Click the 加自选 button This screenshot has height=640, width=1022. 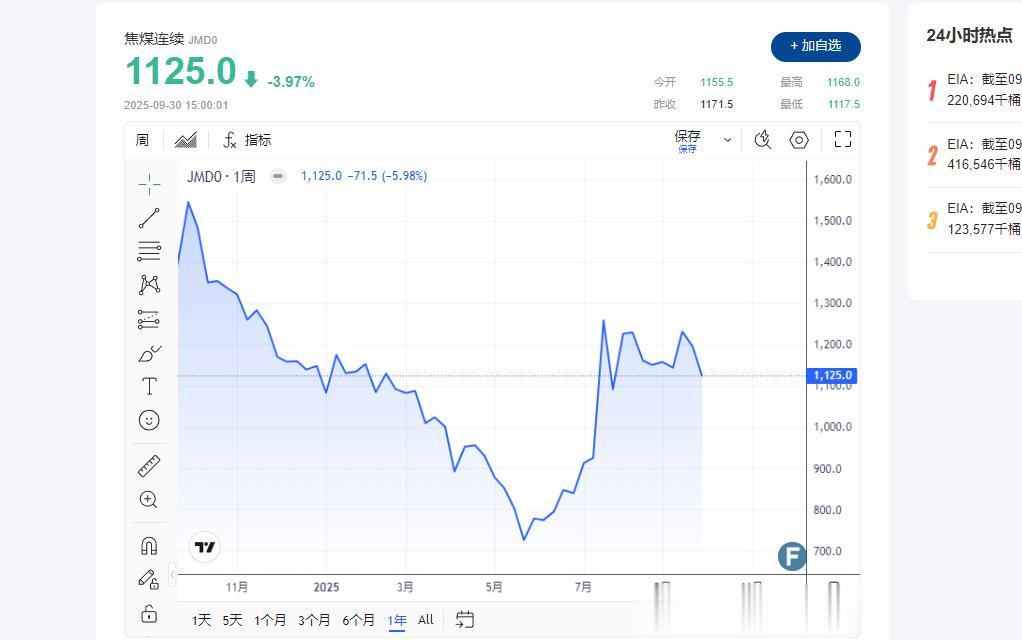pos(815,46)
